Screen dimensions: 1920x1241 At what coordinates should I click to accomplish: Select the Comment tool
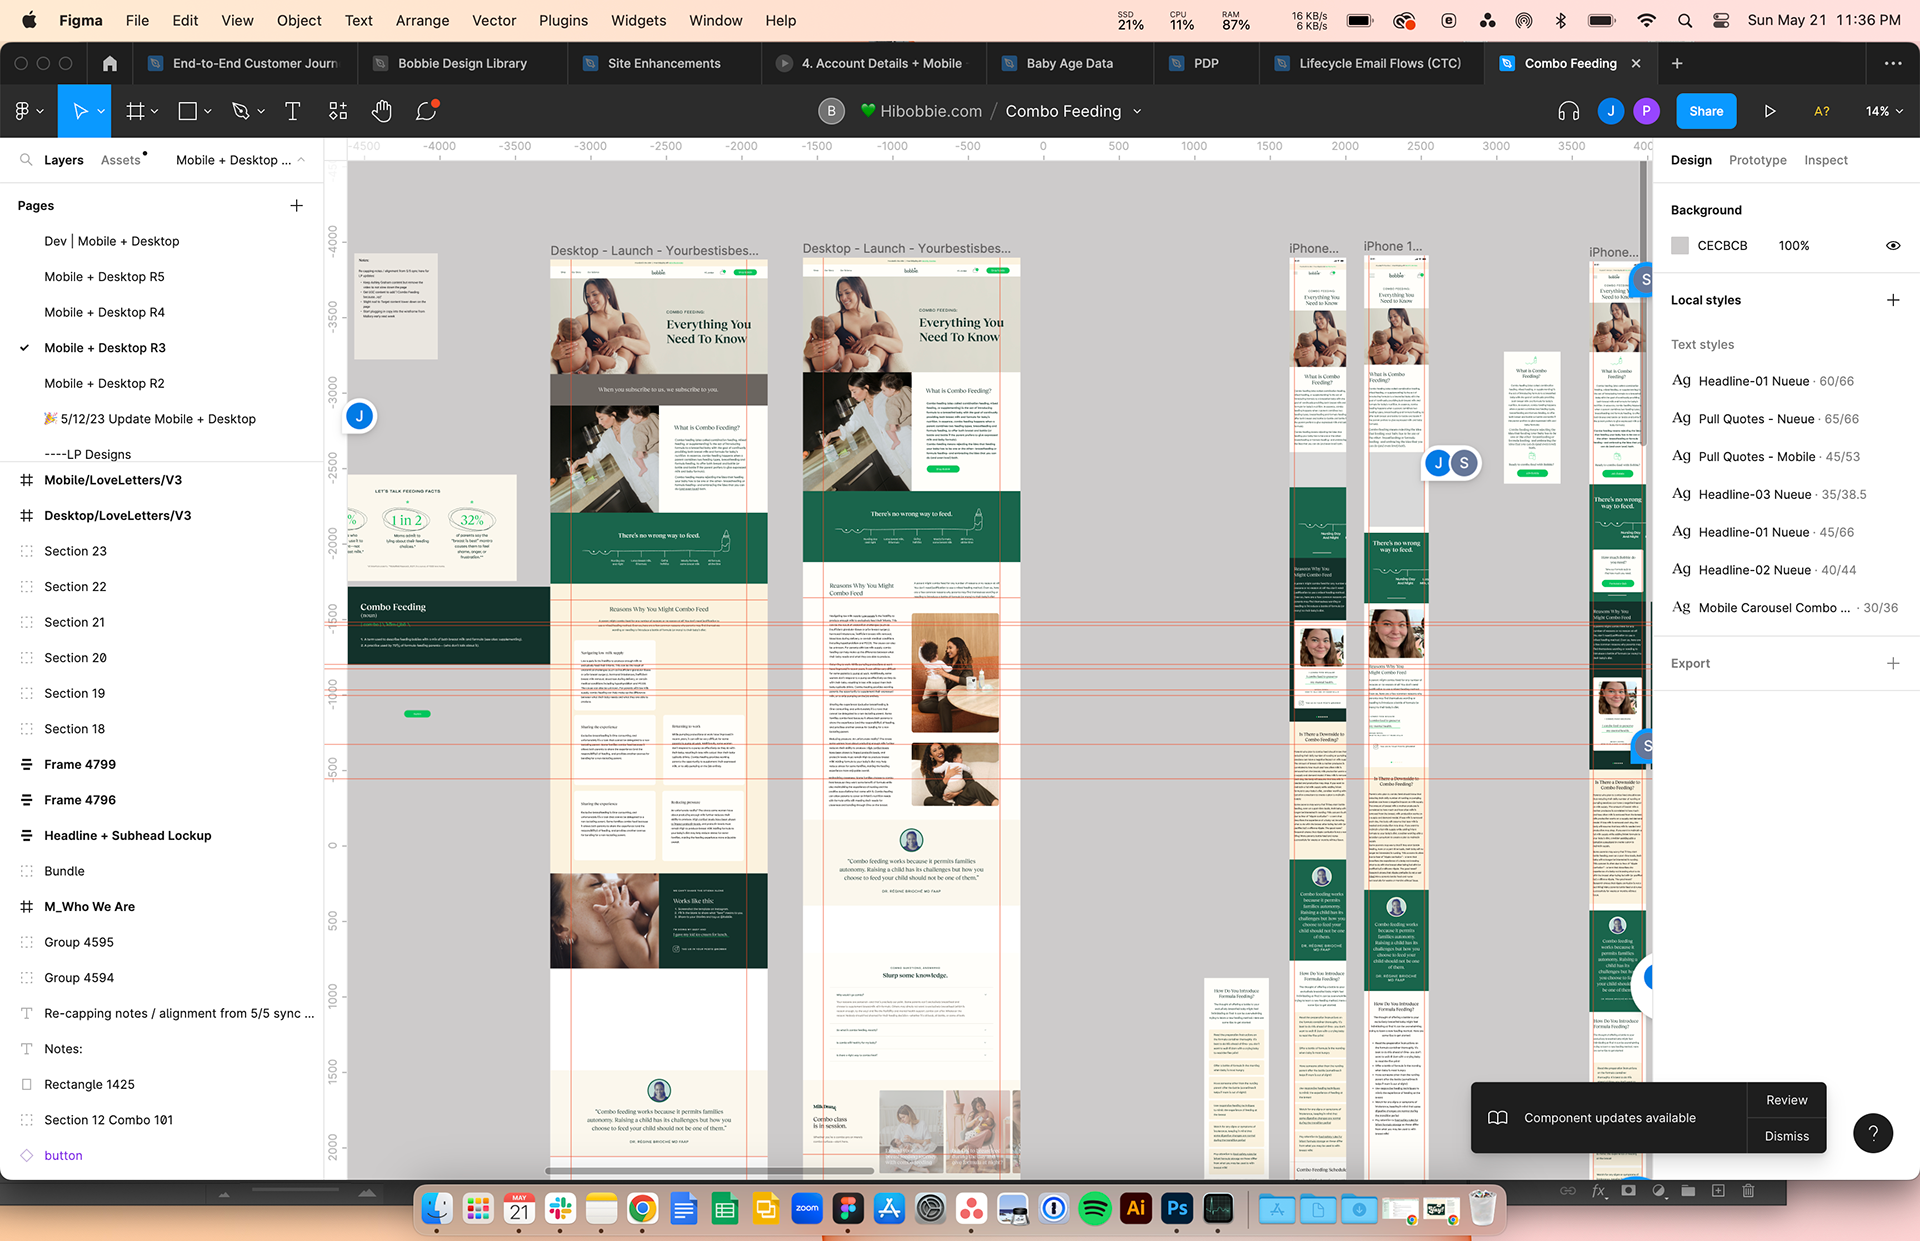(426, 111)
